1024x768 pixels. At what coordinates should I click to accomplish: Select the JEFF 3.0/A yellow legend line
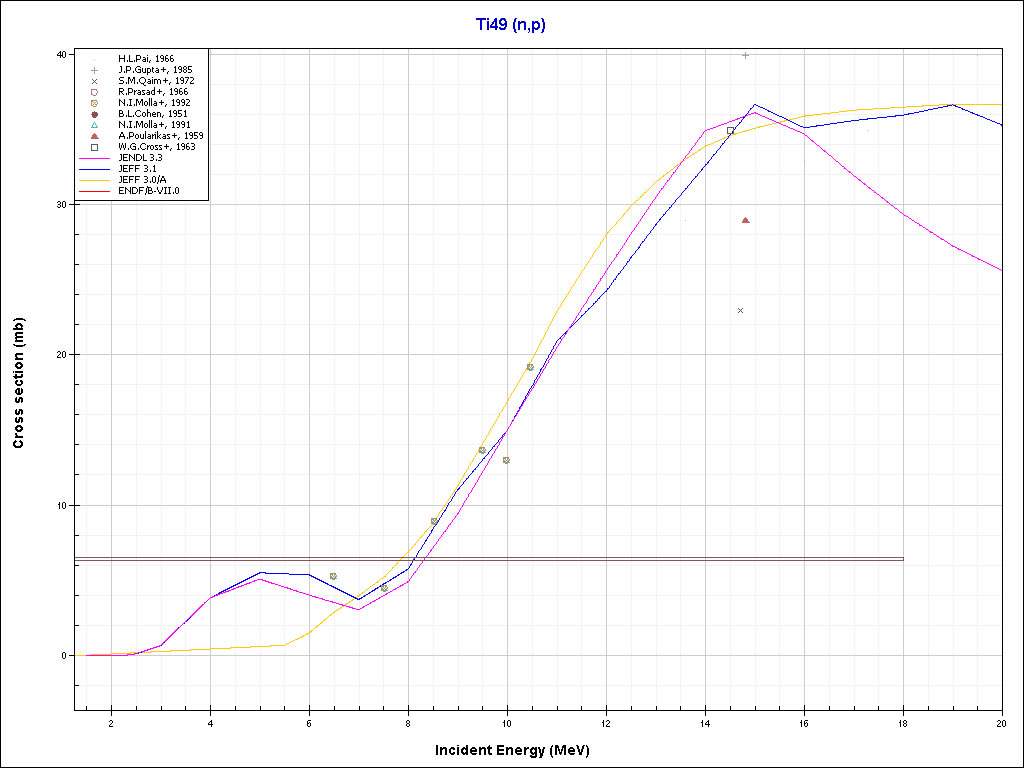[94, 180]
